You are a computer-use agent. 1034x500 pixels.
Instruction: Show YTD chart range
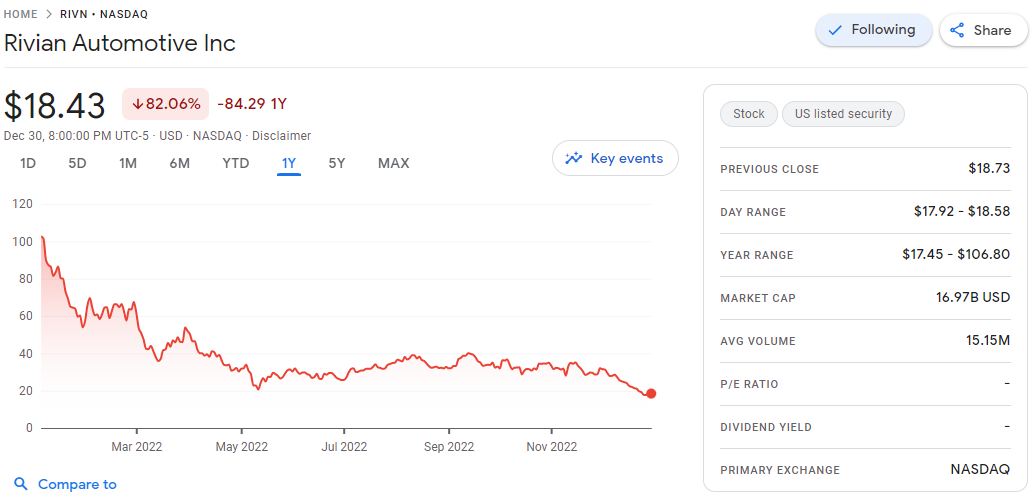tap(235, 163)
